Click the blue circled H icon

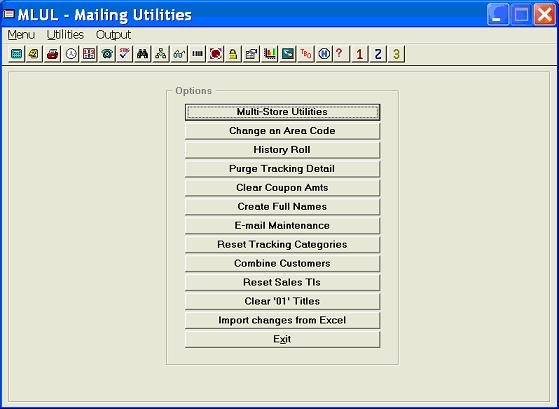pyautogui.click(x=324, y=54)
